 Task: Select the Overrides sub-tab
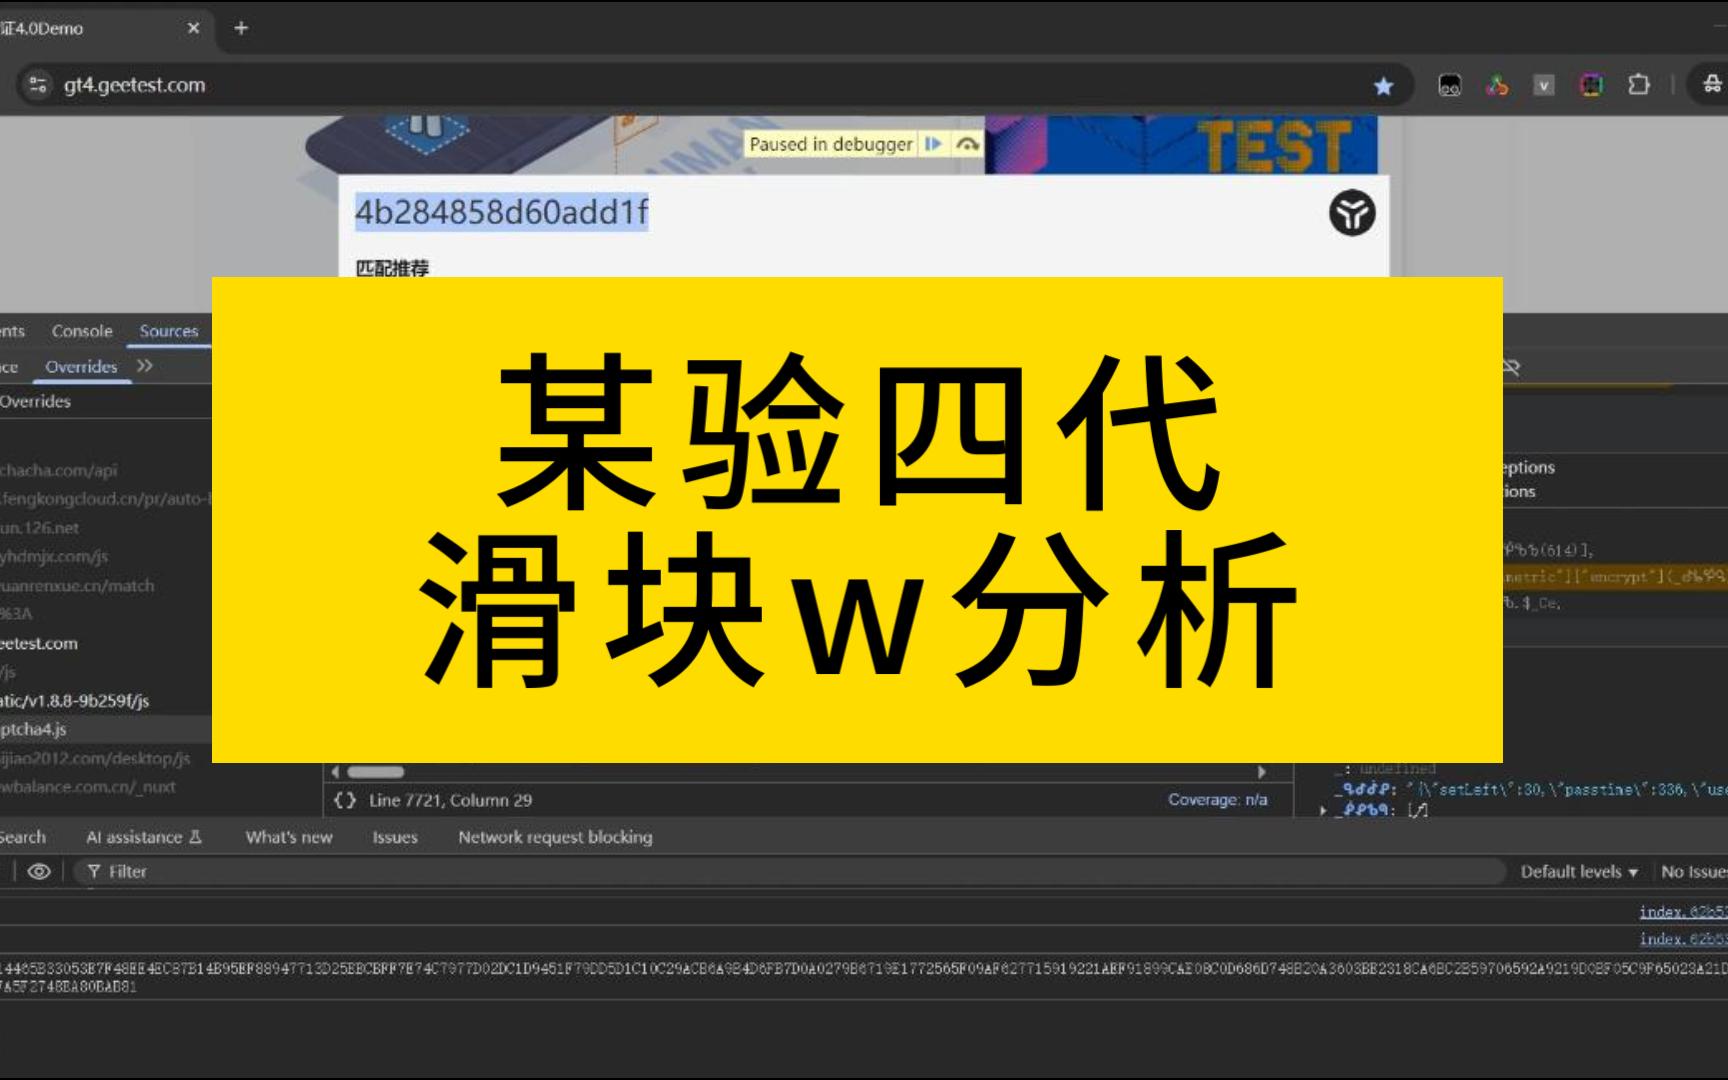(81, 367)
